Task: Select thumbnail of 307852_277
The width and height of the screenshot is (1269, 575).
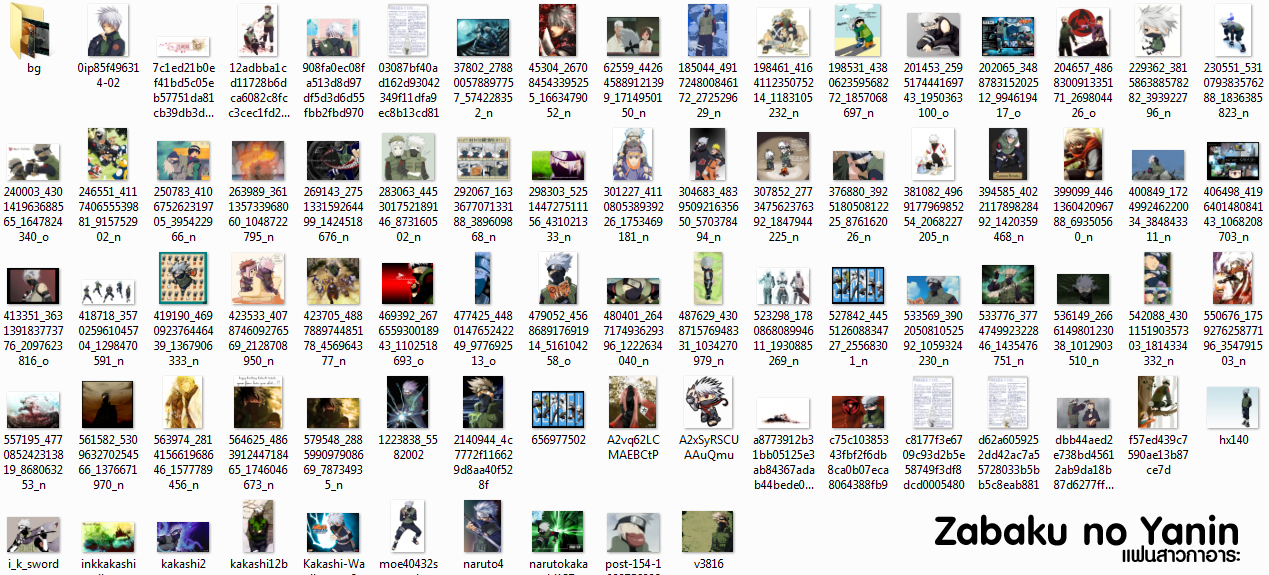Action: click(x=783, y=158)
